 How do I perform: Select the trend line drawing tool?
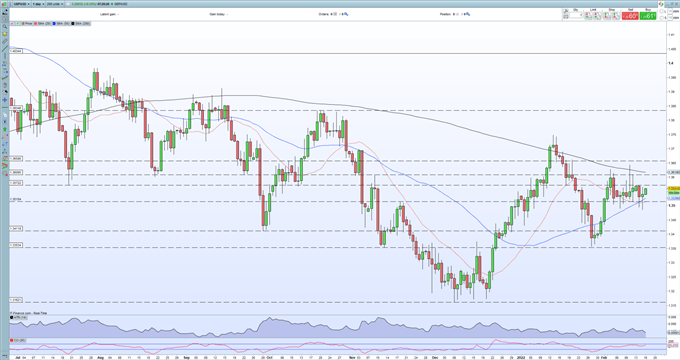5,49
